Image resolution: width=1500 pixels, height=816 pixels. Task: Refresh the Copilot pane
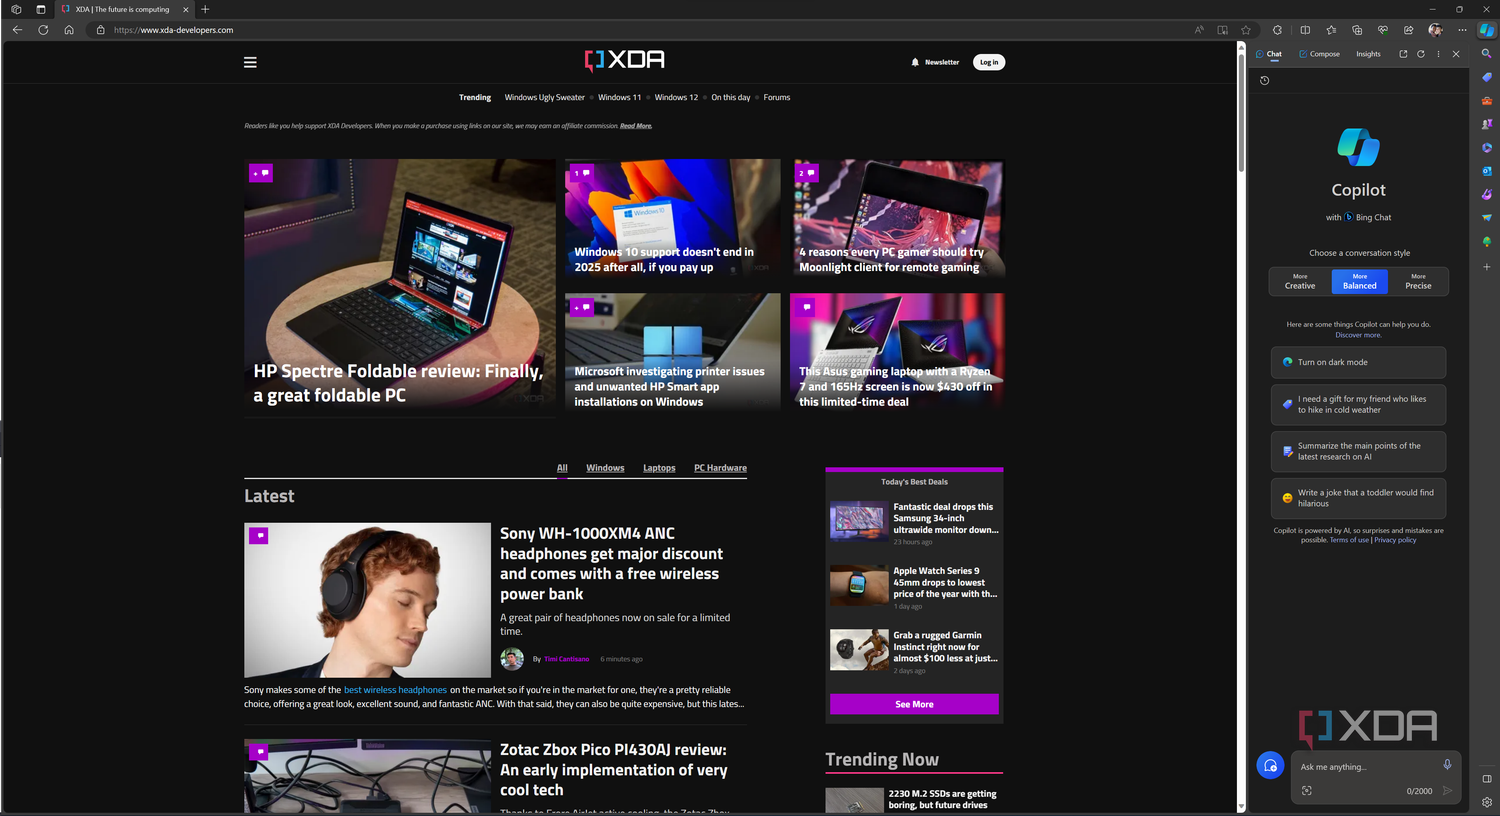coord(1421,54)
